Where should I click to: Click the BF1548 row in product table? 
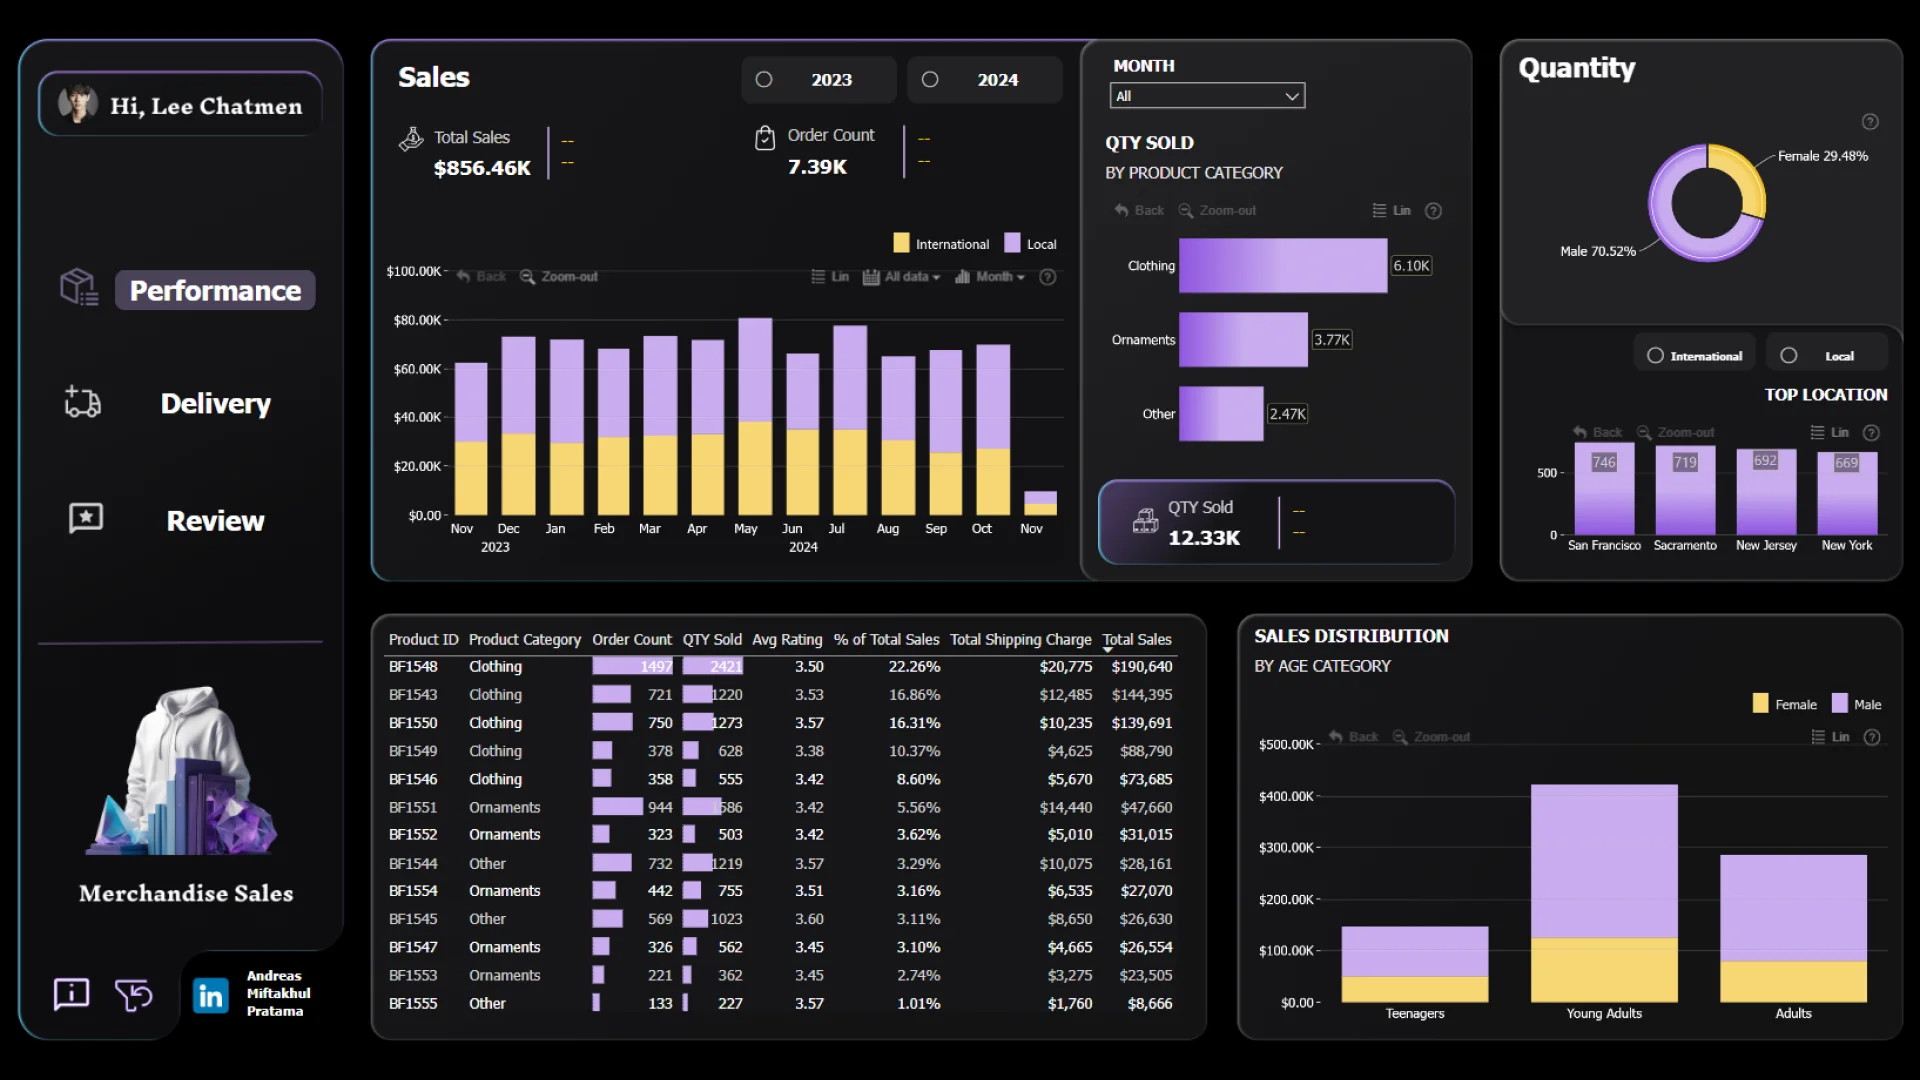click(x=780, y=667)
